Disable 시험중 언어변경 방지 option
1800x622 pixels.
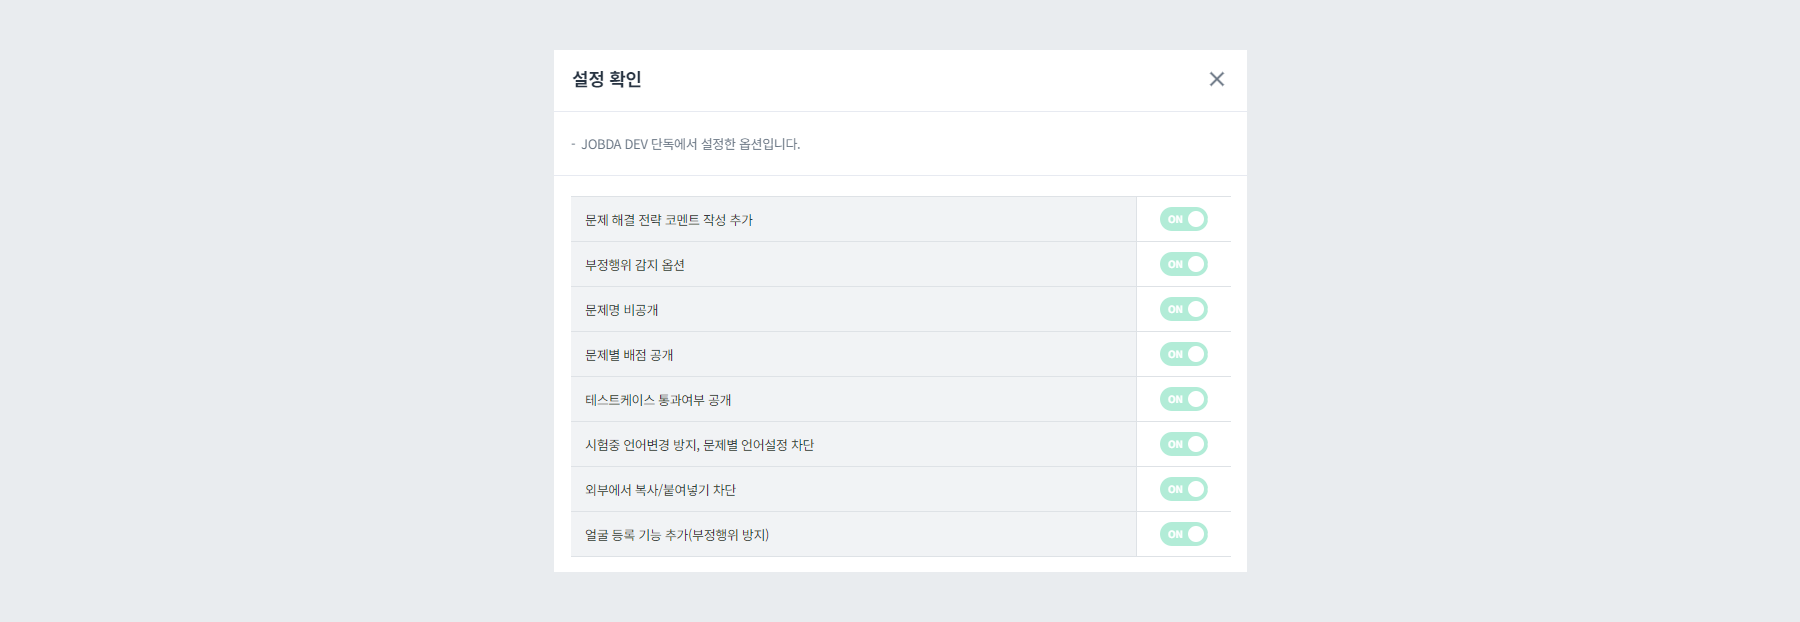tap(1183, 444)
